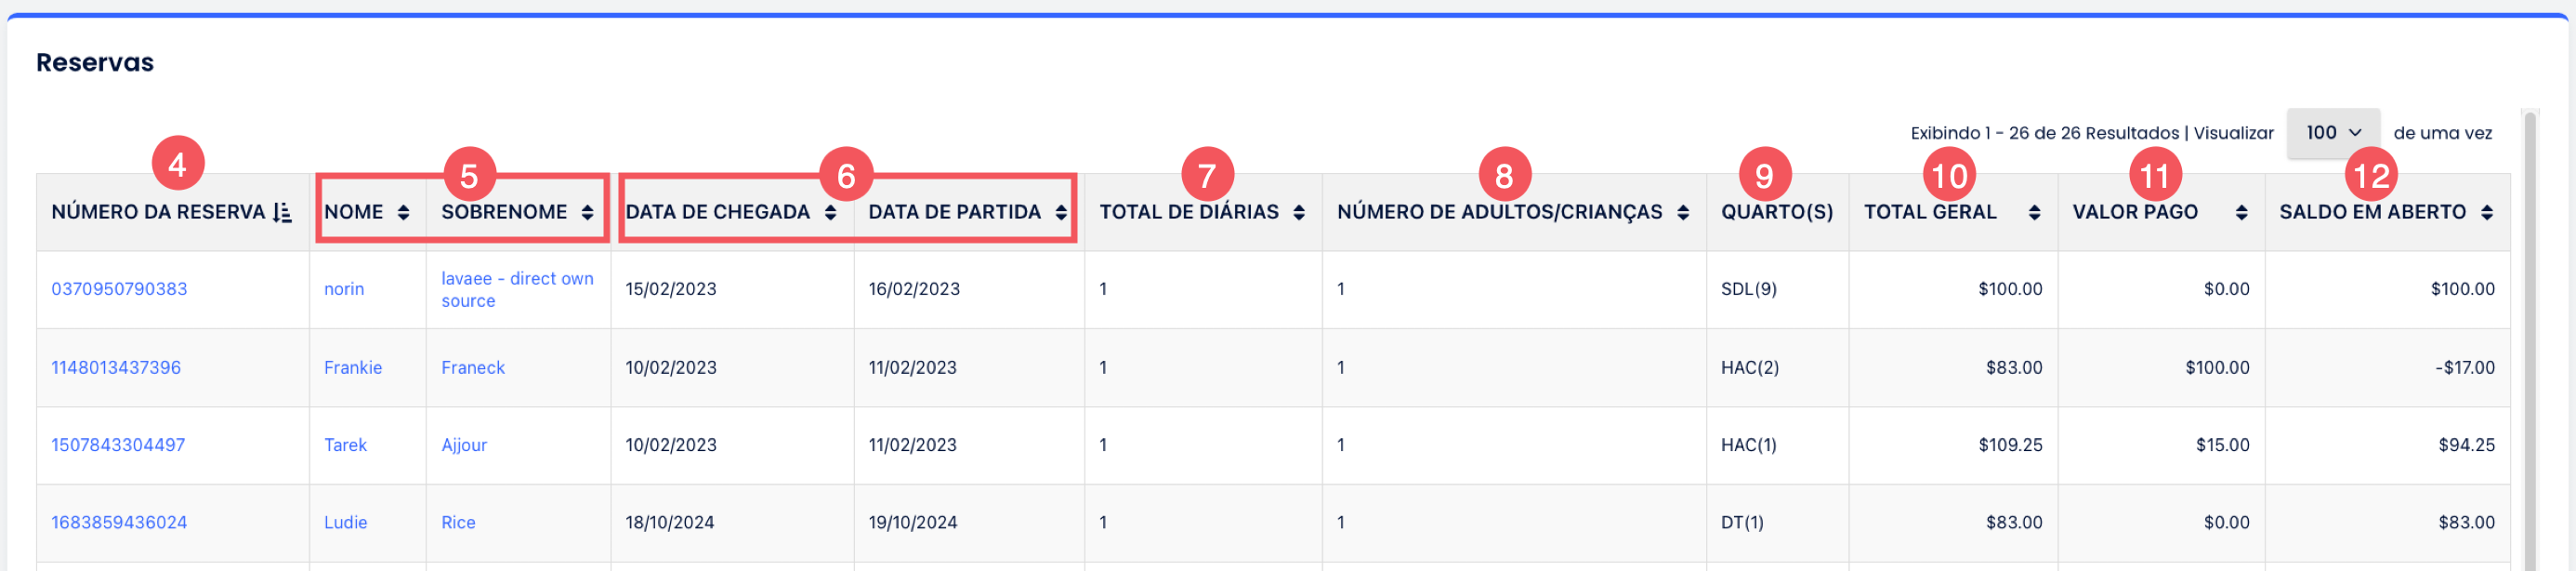Click the sort arrows beside Nome
This screenshot has width=2576, height=571.
(x=403, y=212)
